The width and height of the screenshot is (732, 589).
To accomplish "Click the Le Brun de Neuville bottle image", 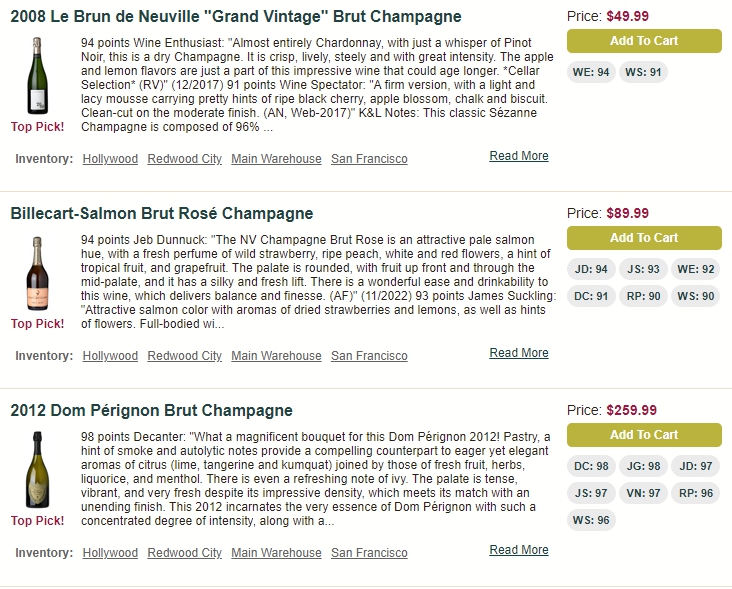I will pos(37,75).
